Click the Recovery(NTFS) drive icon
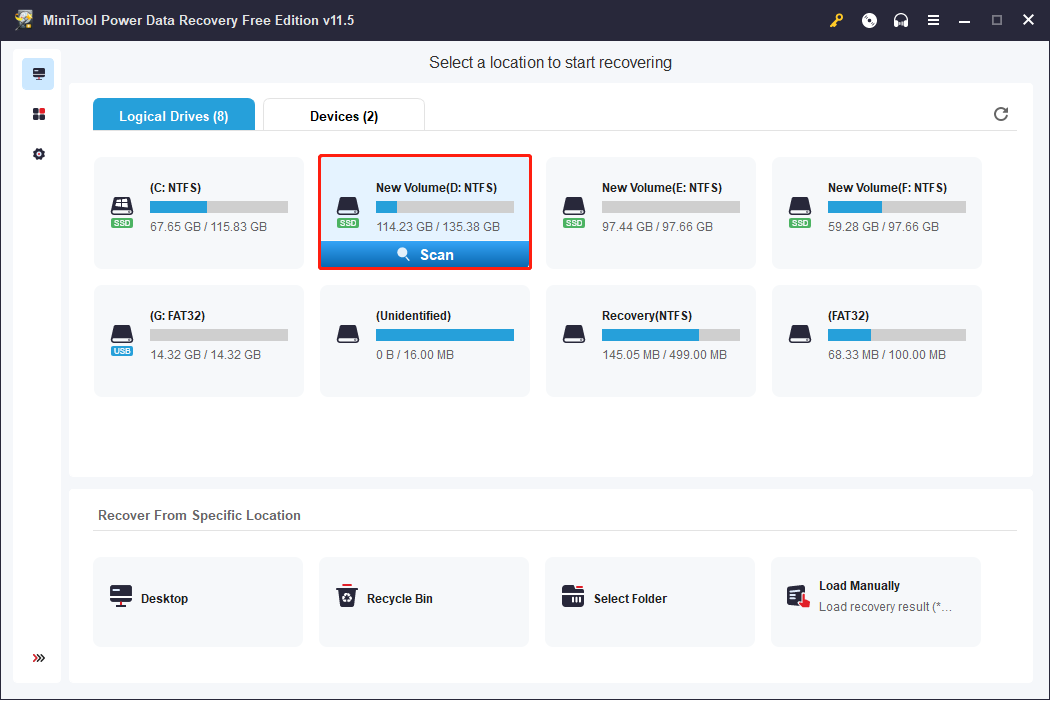 point(574,334)
